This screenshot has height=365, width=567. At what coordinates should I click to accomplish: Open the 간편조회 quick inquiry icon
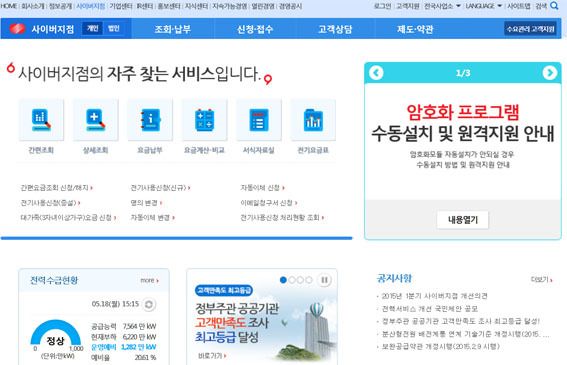(41, 120)
